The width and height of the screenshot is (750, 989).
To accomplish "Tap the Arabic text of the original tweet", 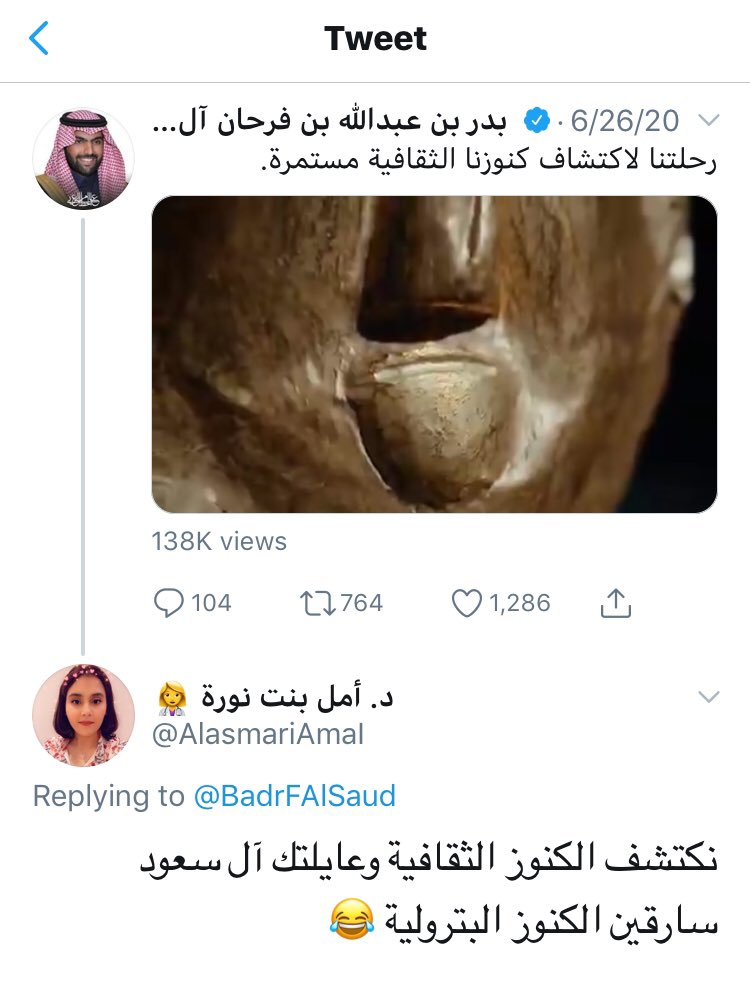I will 488,160.
